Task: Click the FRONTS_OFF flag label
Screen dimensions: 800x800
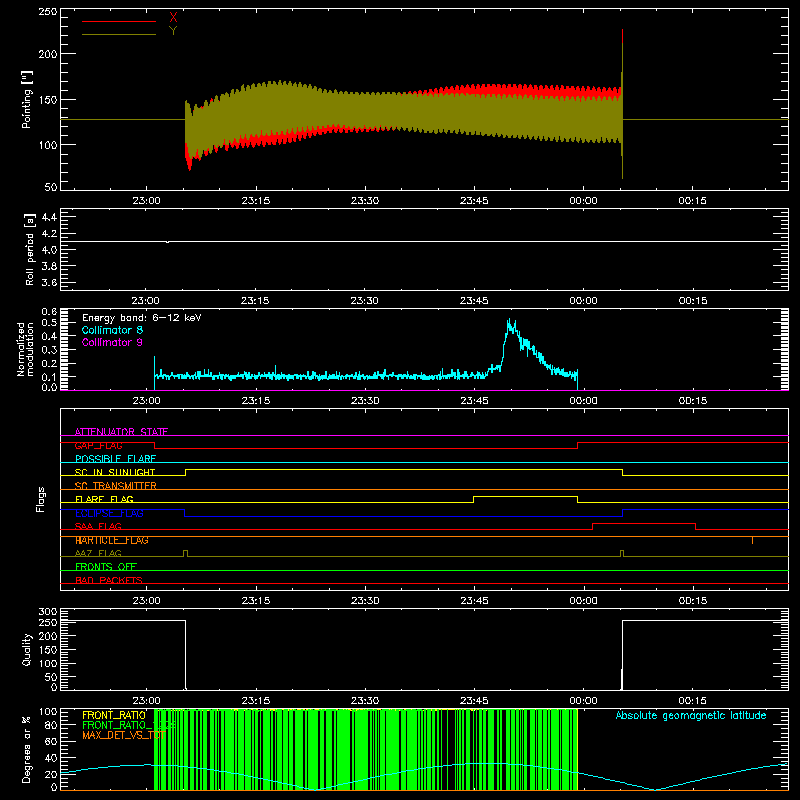Action: point(106,567)
